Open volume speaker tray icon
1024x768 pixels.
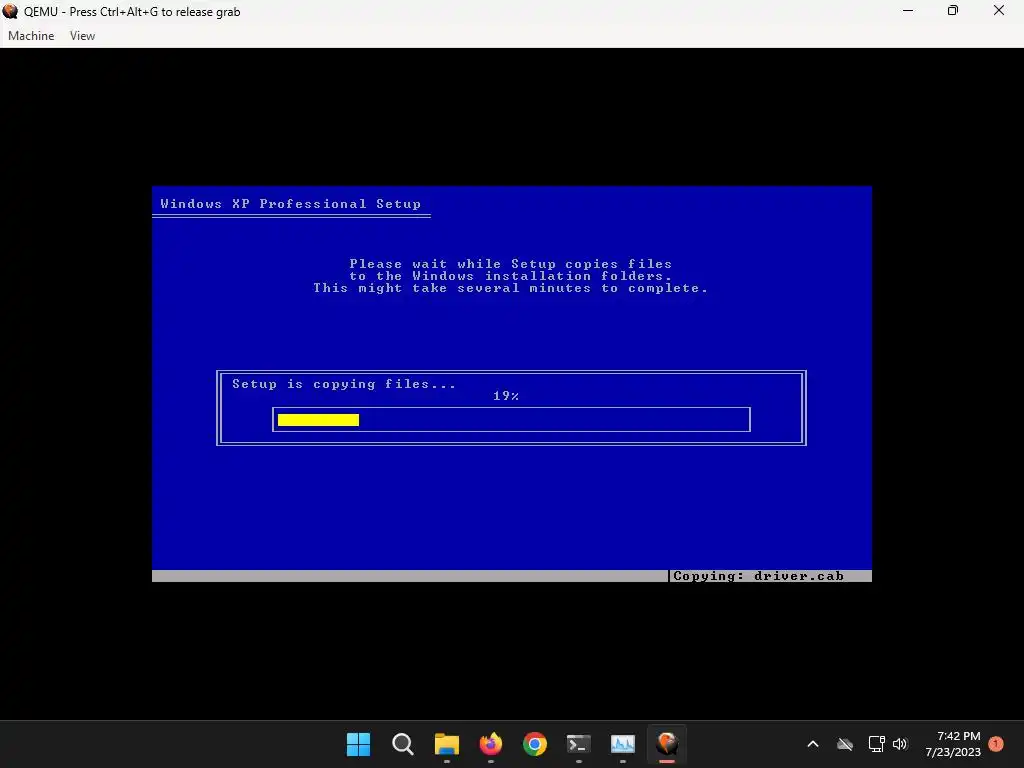900,744
